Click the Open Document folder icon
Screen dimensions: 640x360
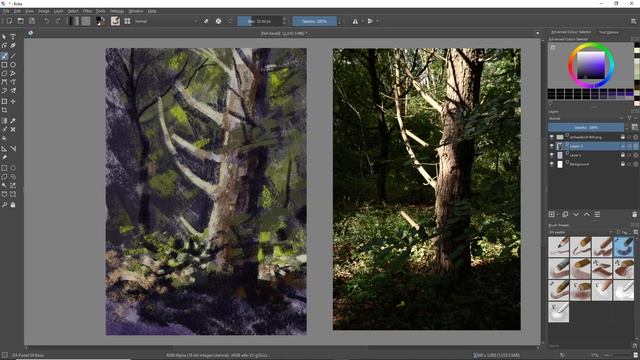[20, 21]
